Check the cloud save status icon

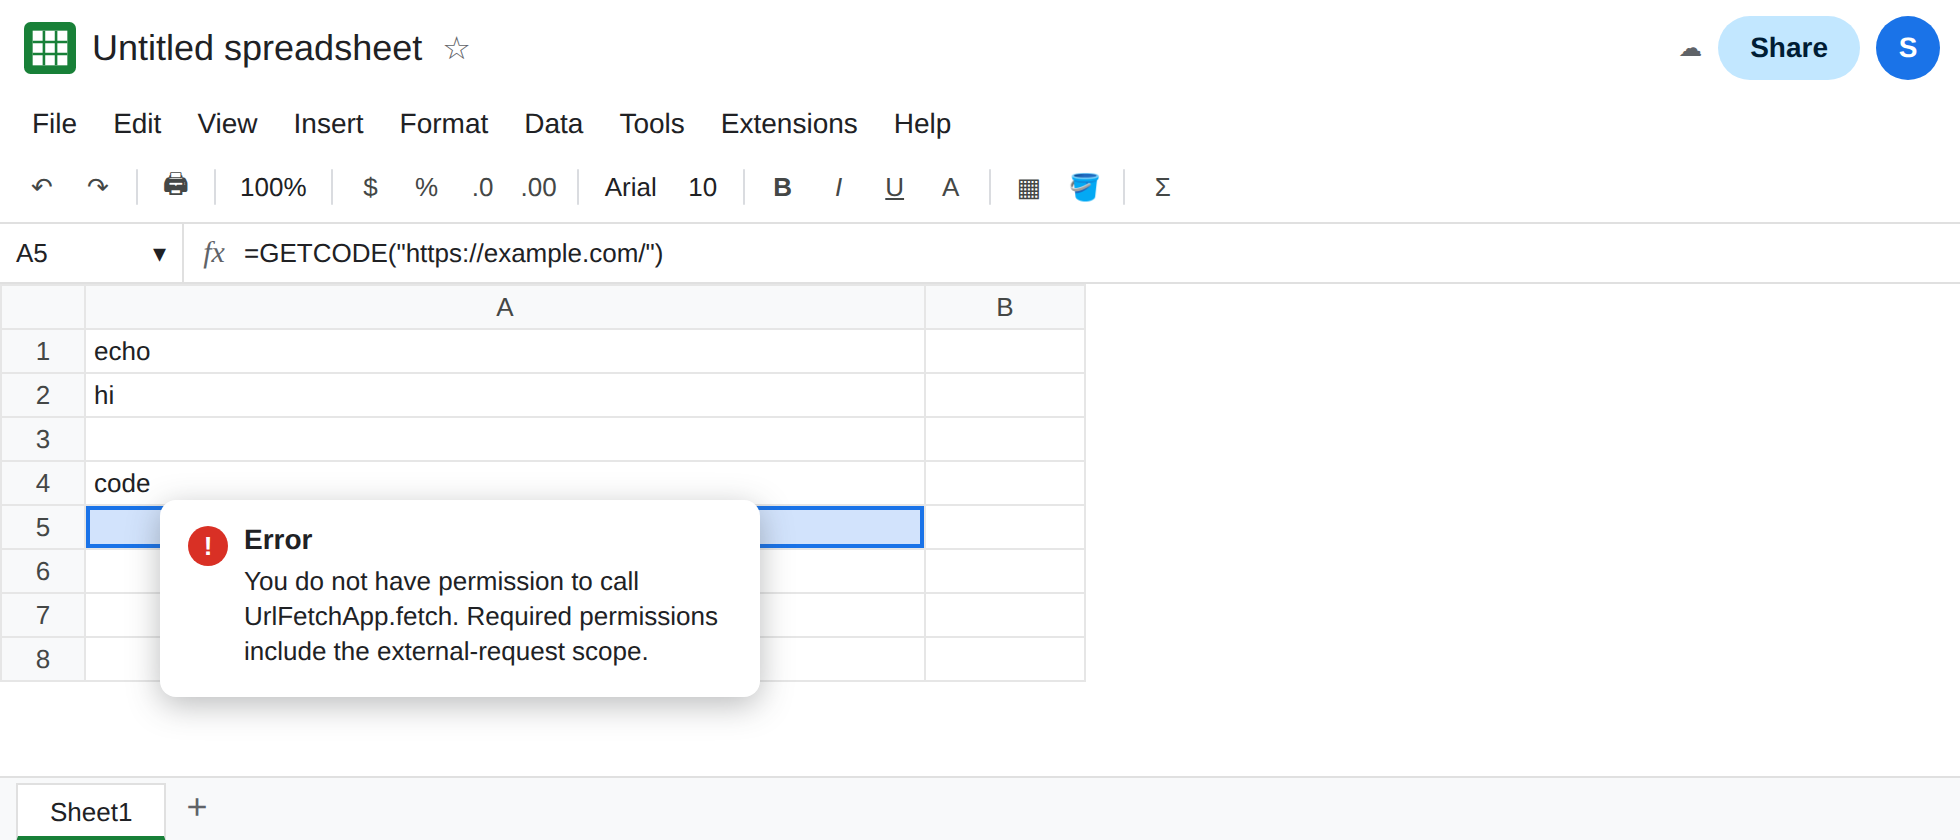coord(1690,50)
